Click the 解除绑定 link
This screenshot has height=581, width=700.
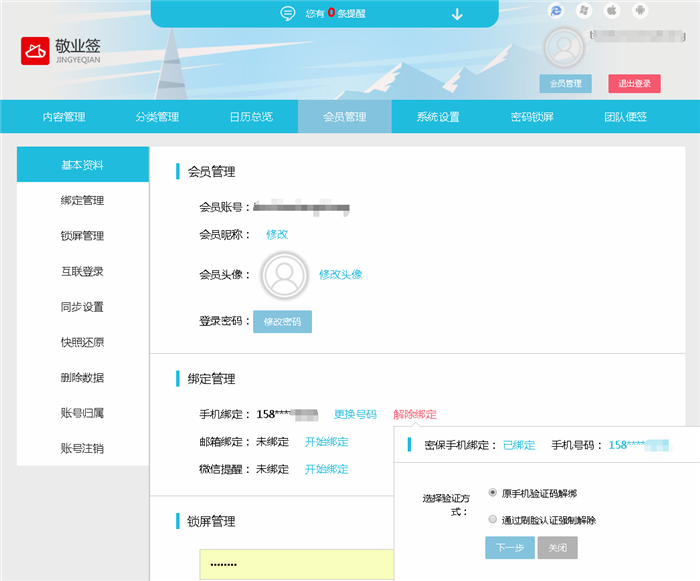tap(415, 414)
